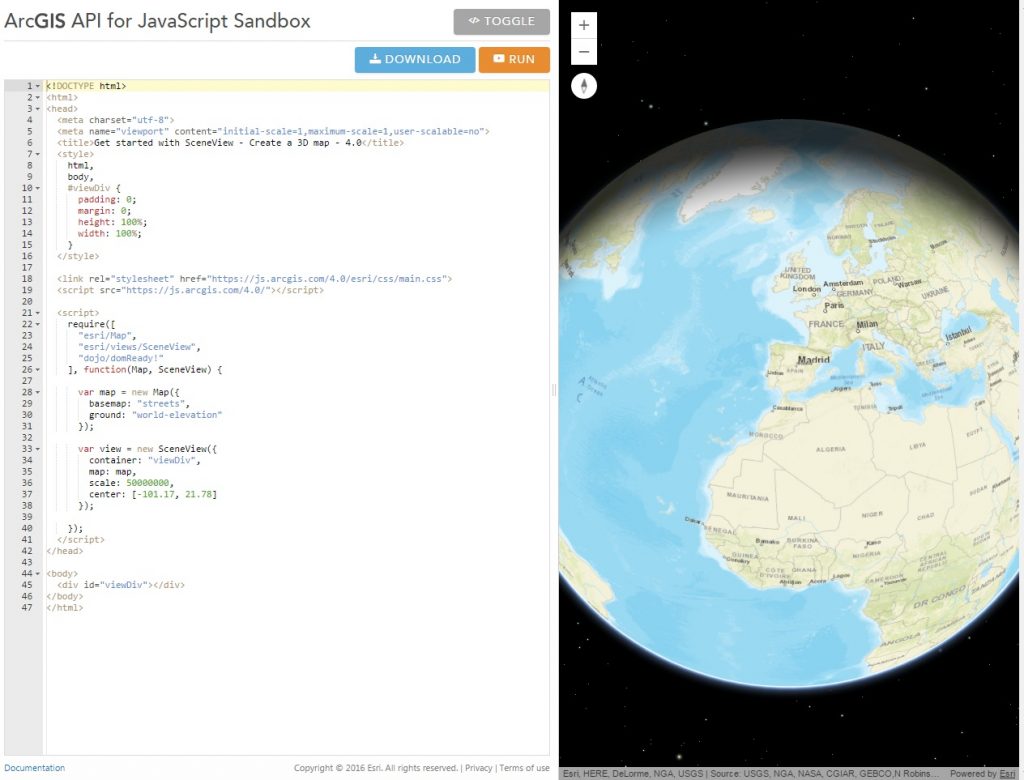Image resolution: width=1024 pixels, height=780 pixels.
Task: Collapse the head tag fold arrow on line 3
Action: click(38, 109)
